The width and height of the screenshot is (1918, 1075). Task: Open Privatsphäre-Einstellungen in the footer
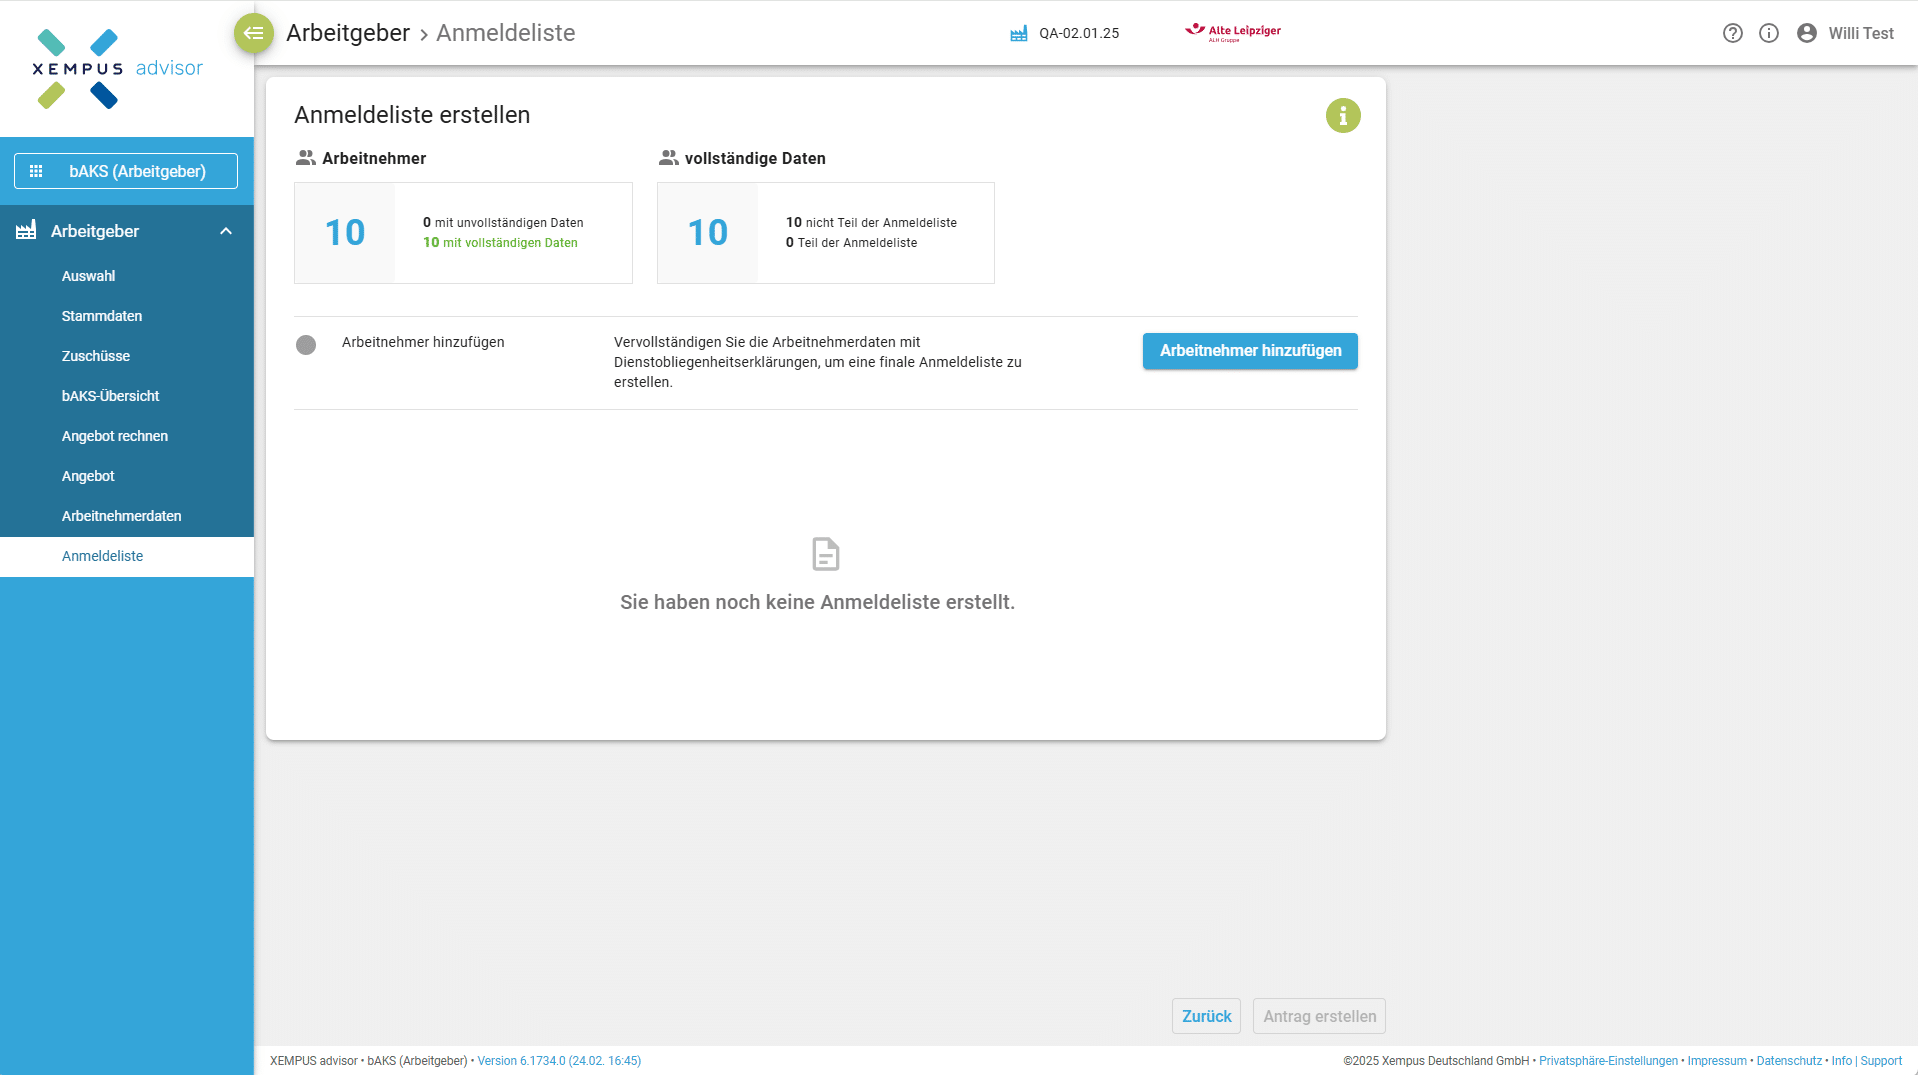click(1607, 1061)
